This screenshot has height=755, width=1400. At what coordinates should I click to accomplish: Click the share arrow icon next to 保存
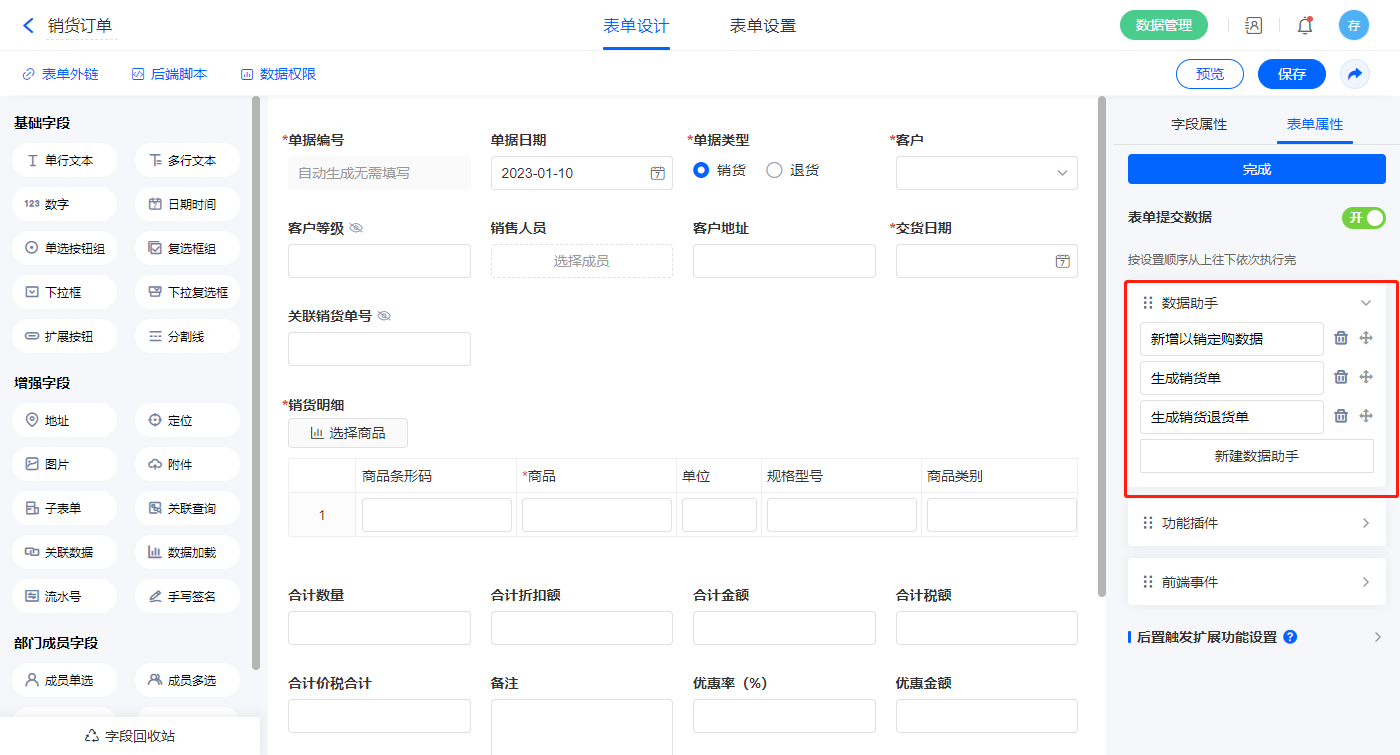click(x=1355, y=74)
